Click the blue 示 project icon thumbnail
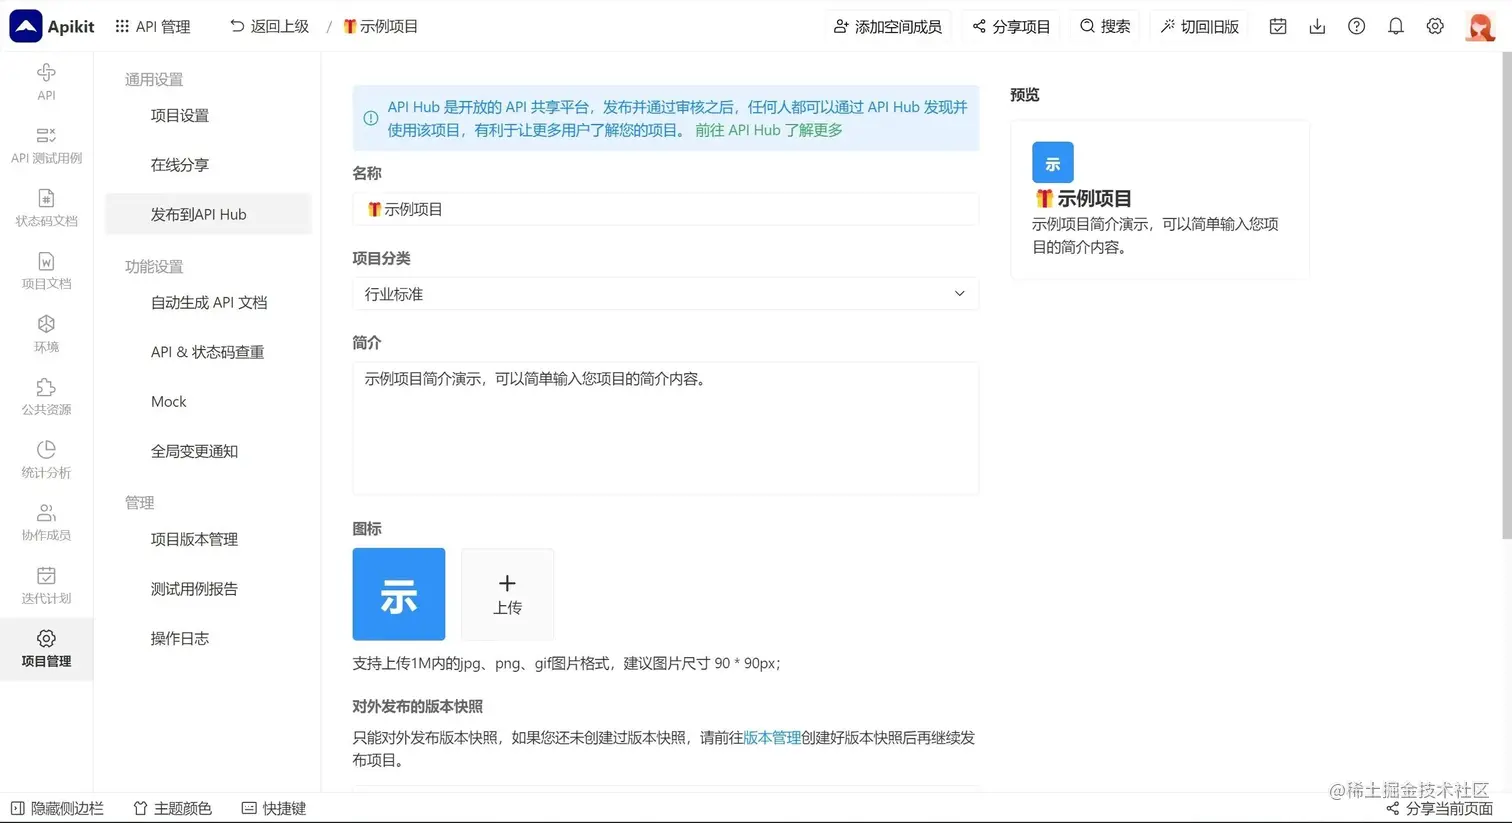 (x=399, y=594)
